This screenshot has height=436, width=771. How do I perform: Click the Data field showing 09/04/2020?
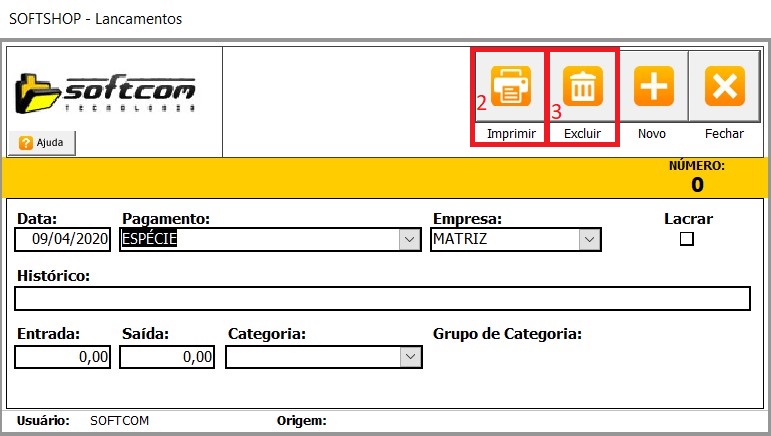coord(64,240)
